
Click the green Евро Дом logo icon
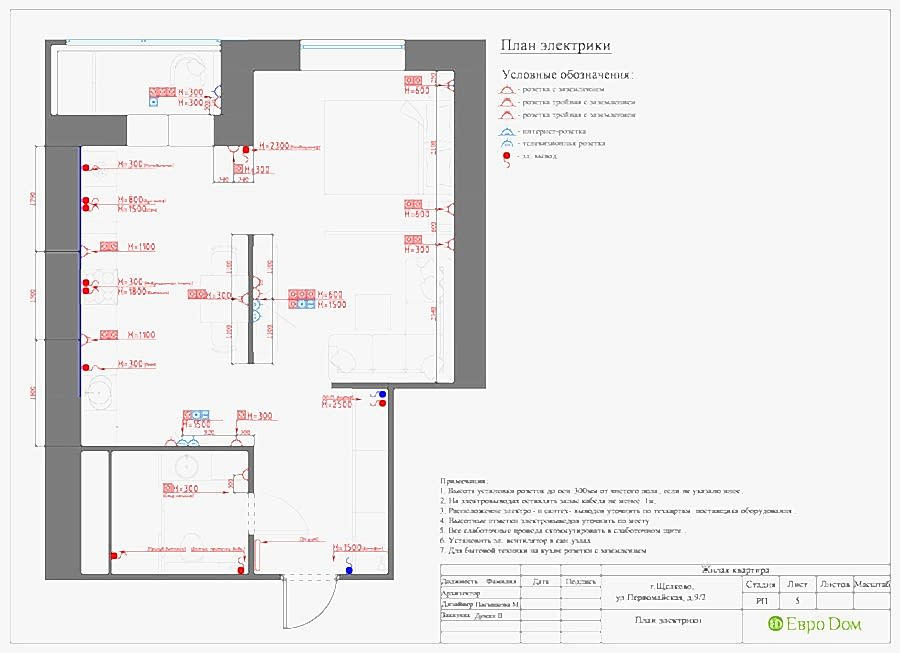(x=774, y=623)
